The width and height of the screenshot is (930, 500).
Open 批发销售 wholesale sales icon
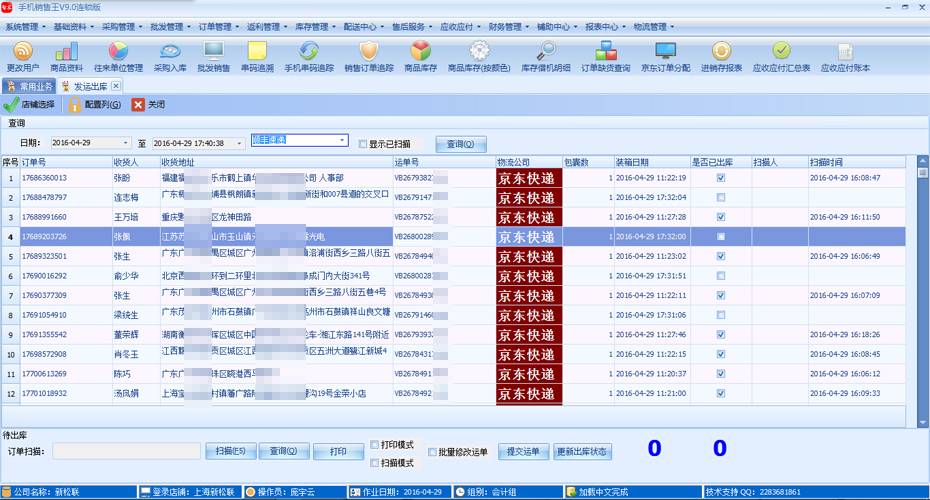click(x=214, y=57)
